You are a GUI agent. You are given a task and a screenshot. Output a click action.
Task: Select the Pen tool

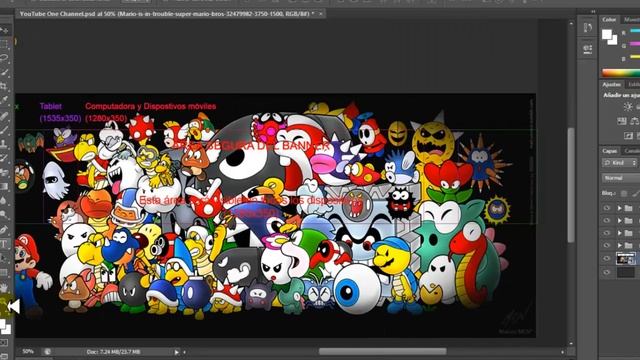pos(5,230)
